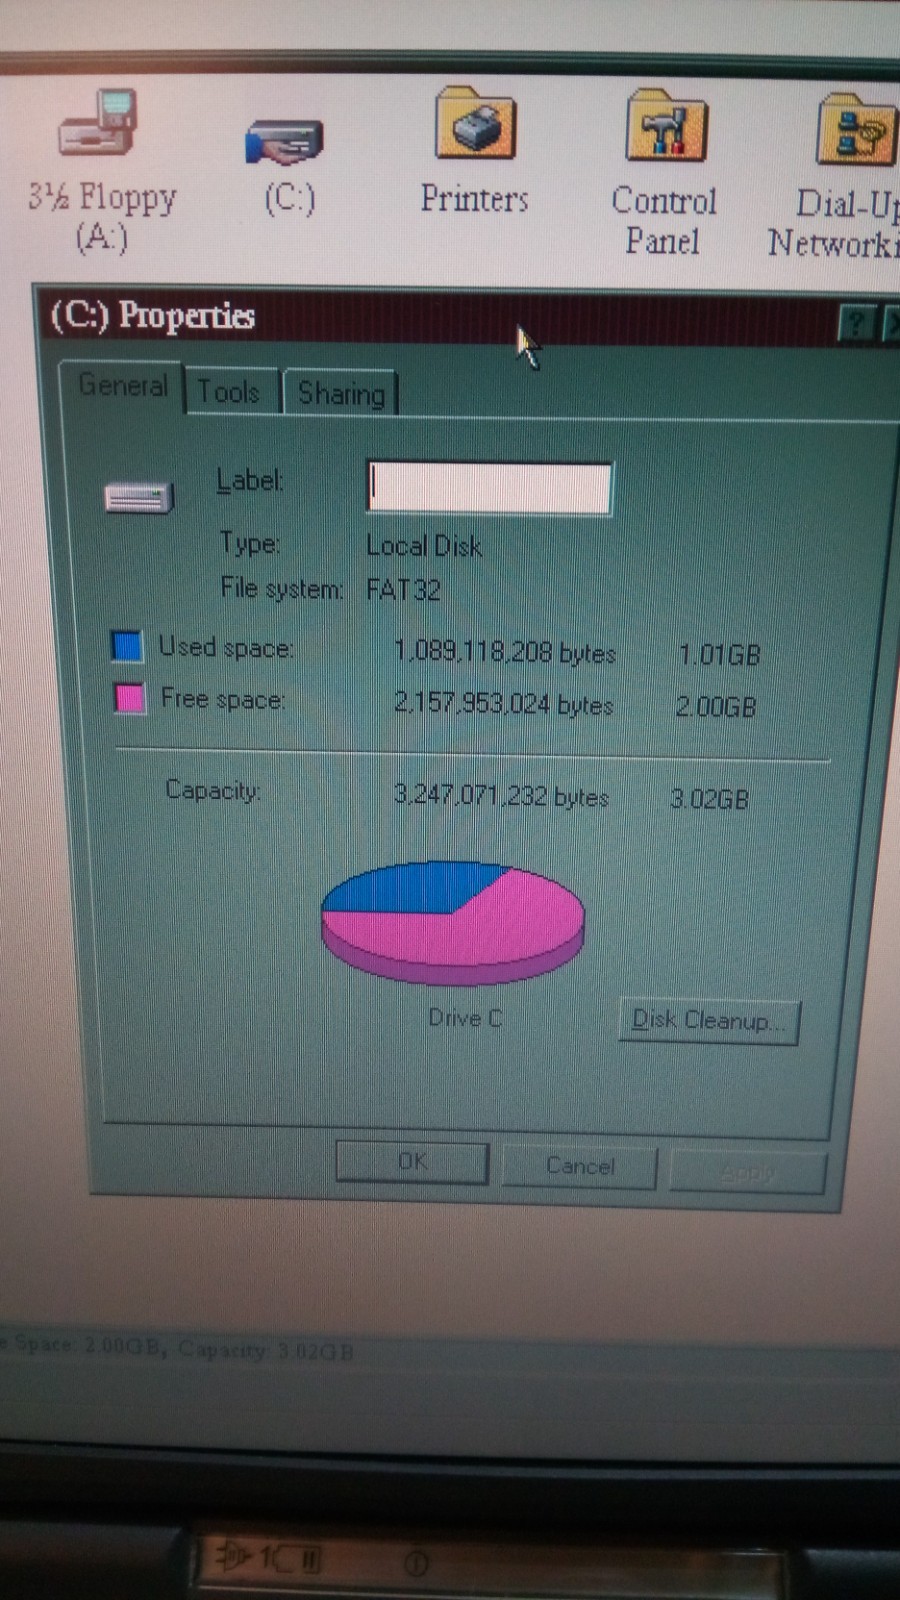Launch Disk Cleanup
Viewport: 900px width, 1600px height.
pos(709,1021)
